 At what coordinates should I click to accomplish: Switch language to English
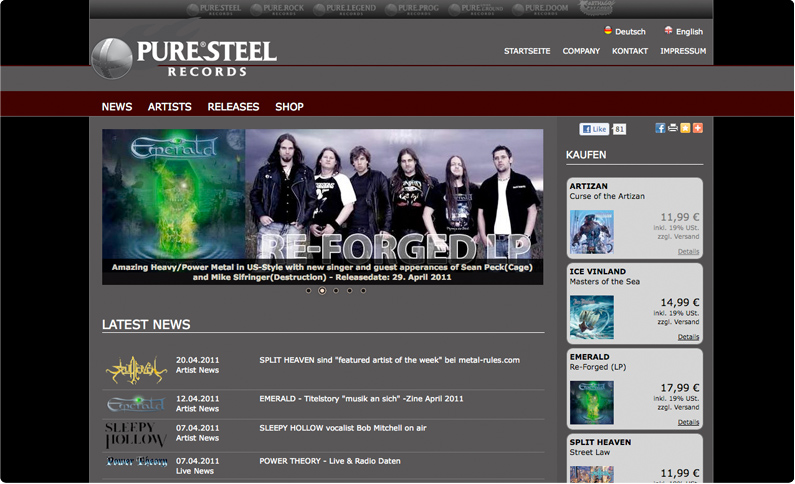(x=683, y=31)
